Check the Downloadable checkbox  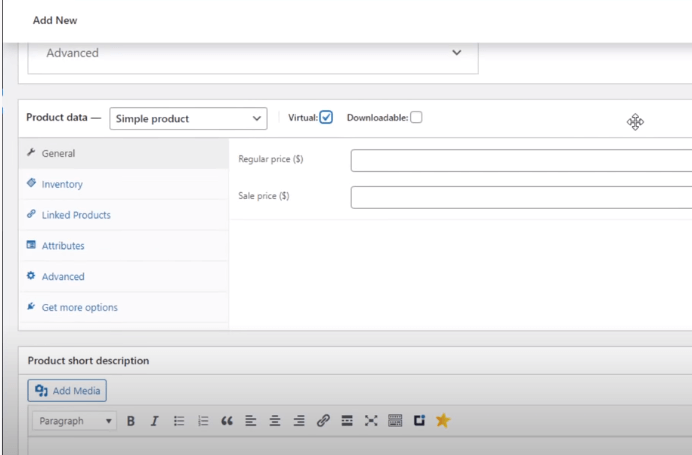416,117
